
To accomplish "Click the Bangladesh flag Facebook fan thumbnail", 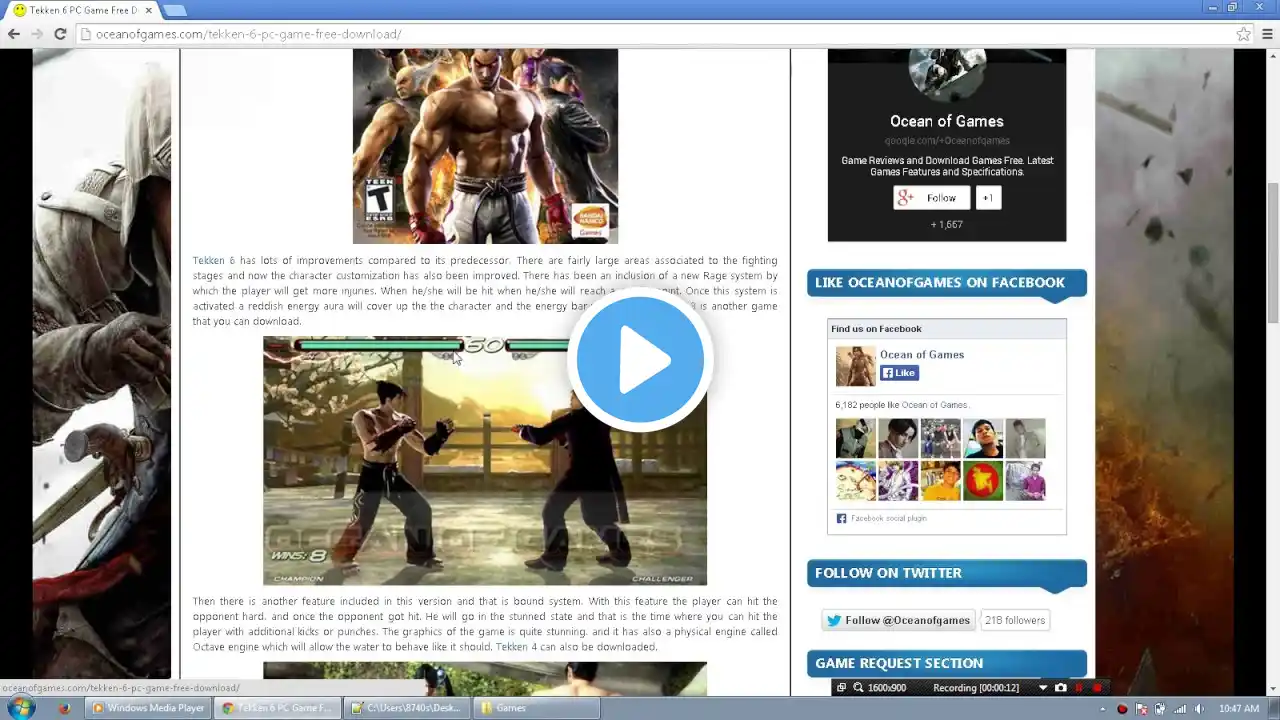I will pos(983,481).
